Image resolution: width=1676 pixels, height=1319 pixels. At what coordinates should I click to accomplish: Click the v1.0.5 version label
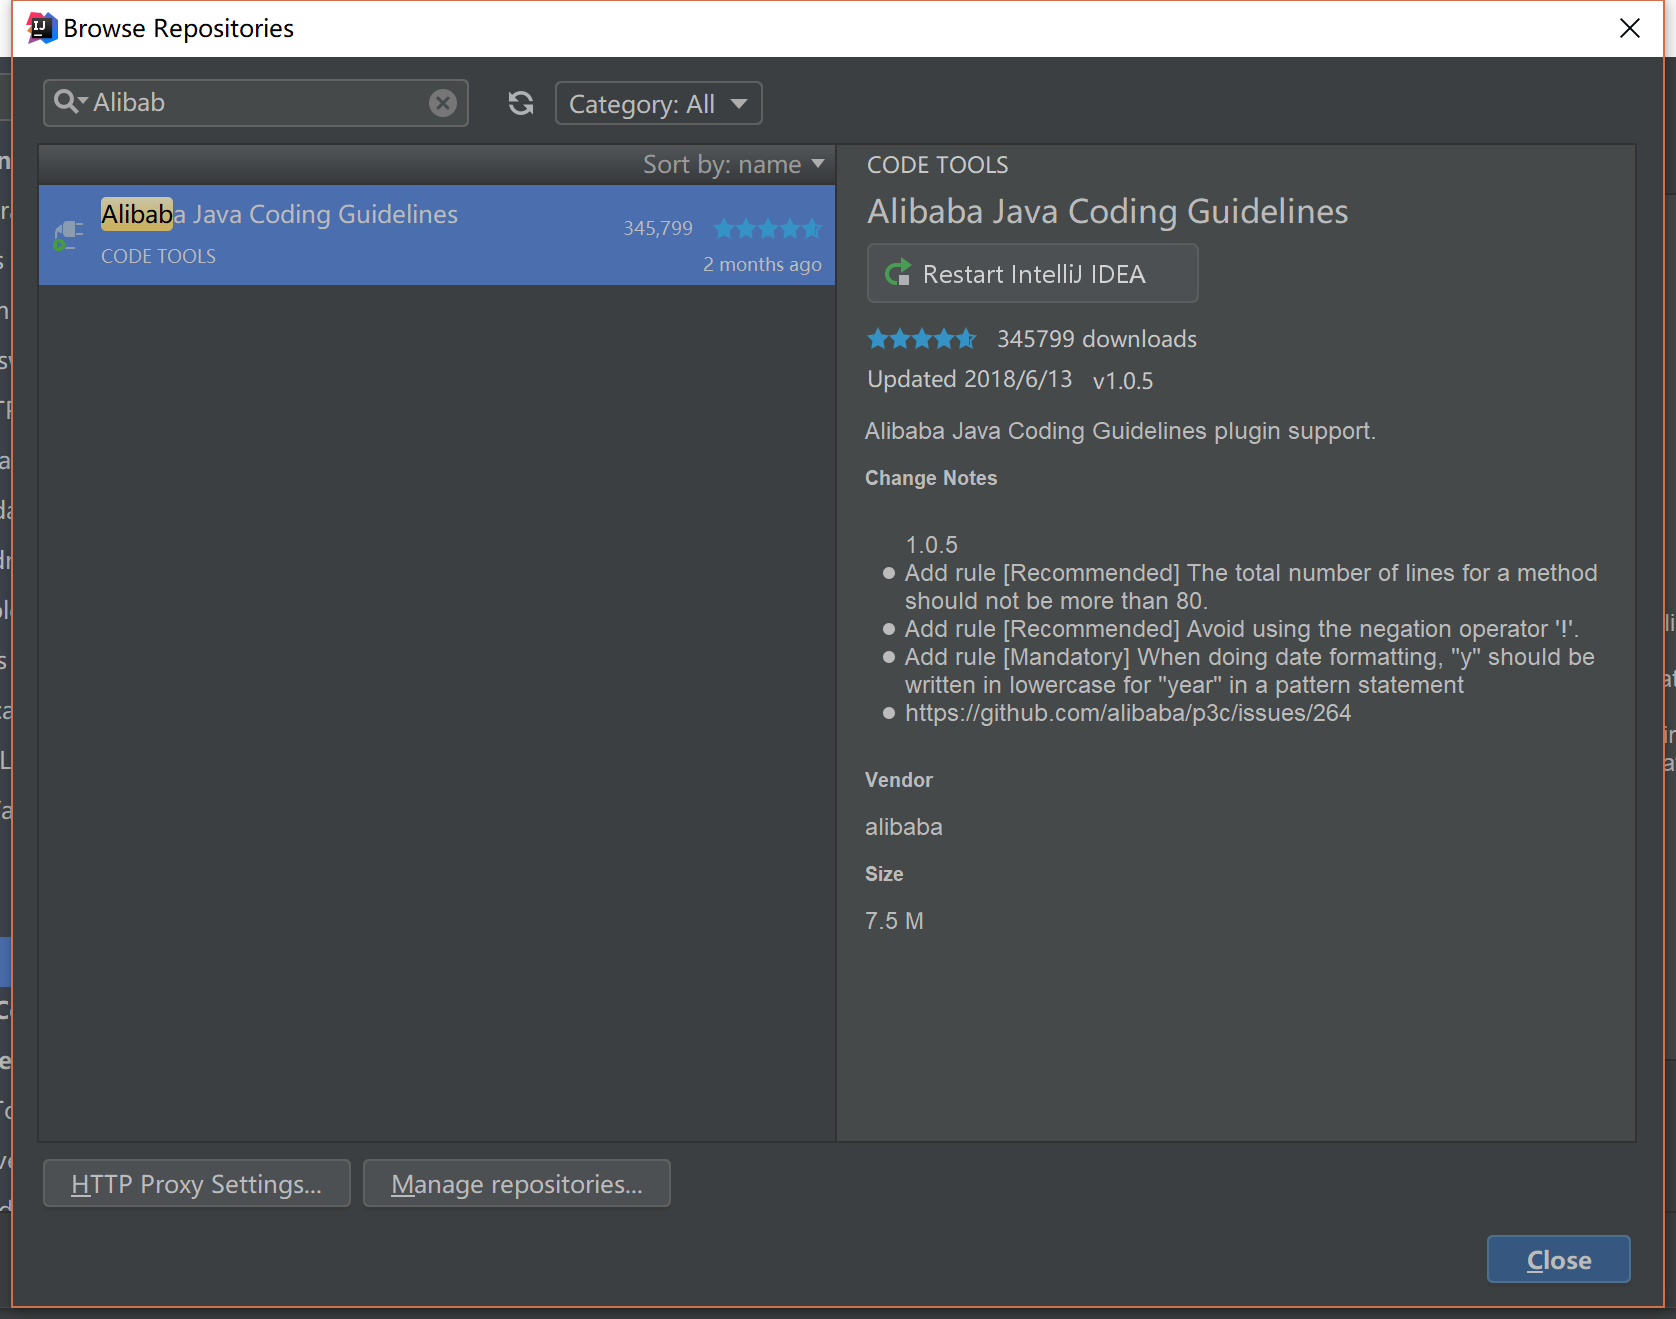click(x=1122, y=381)
